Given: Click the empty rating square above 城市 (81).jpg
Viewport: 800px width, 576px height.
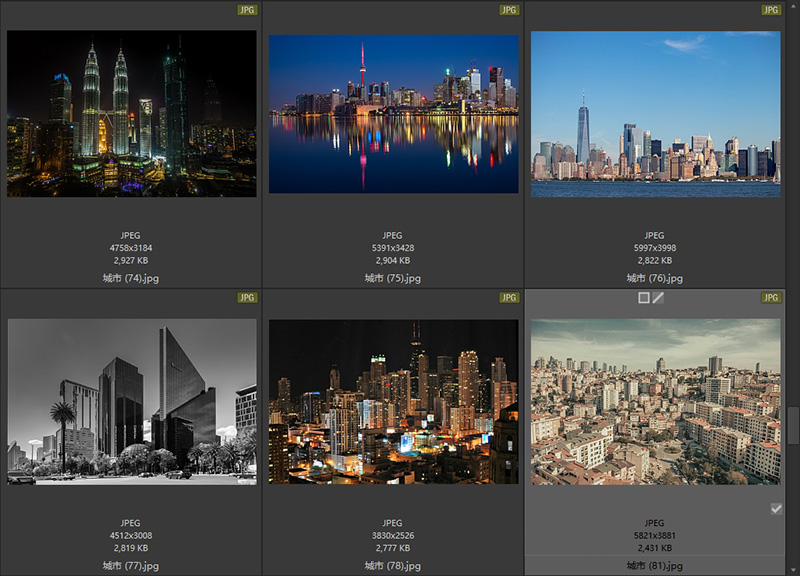Looking at the screenshot, I should (x=644, y=298).
